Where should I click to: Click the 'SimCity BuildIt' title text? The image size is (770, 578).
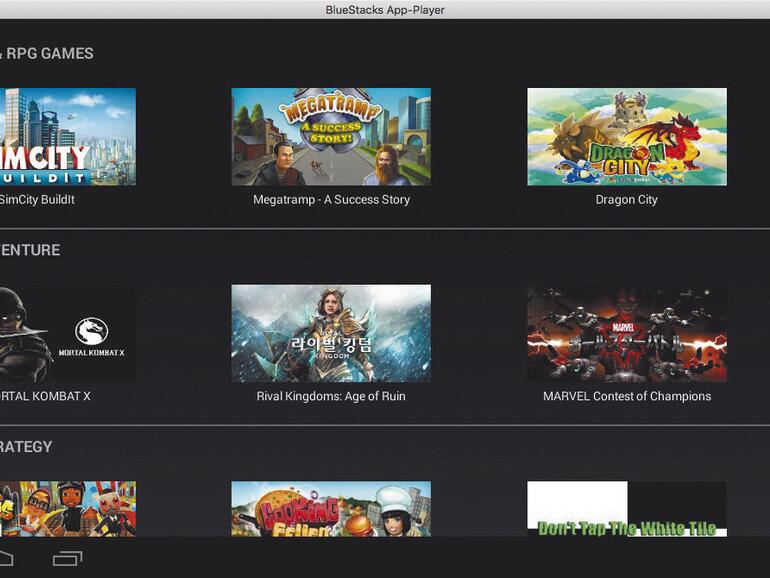click(37, 199)
